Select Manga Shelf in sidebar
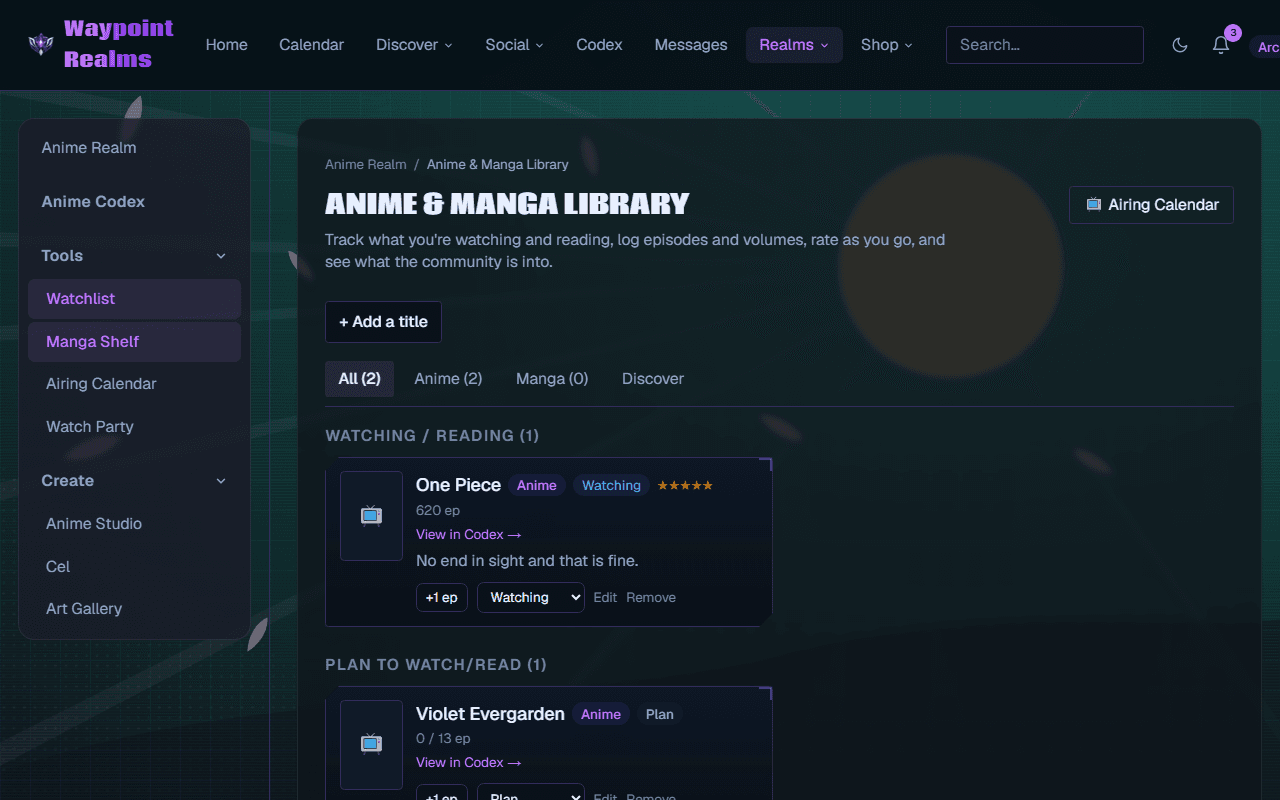The image size is (1280, 800). pyautogui.click(x=134, y=342)
